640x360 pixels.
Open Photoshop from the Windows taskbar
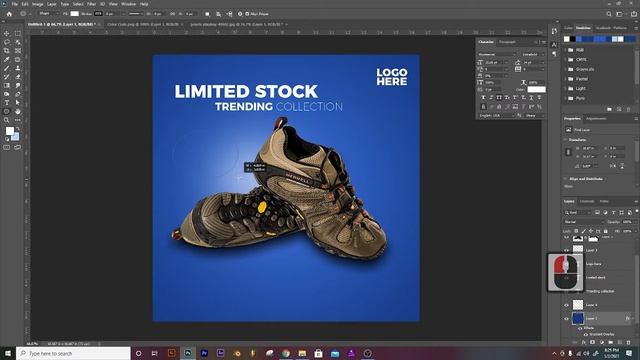tap(188, 353)
